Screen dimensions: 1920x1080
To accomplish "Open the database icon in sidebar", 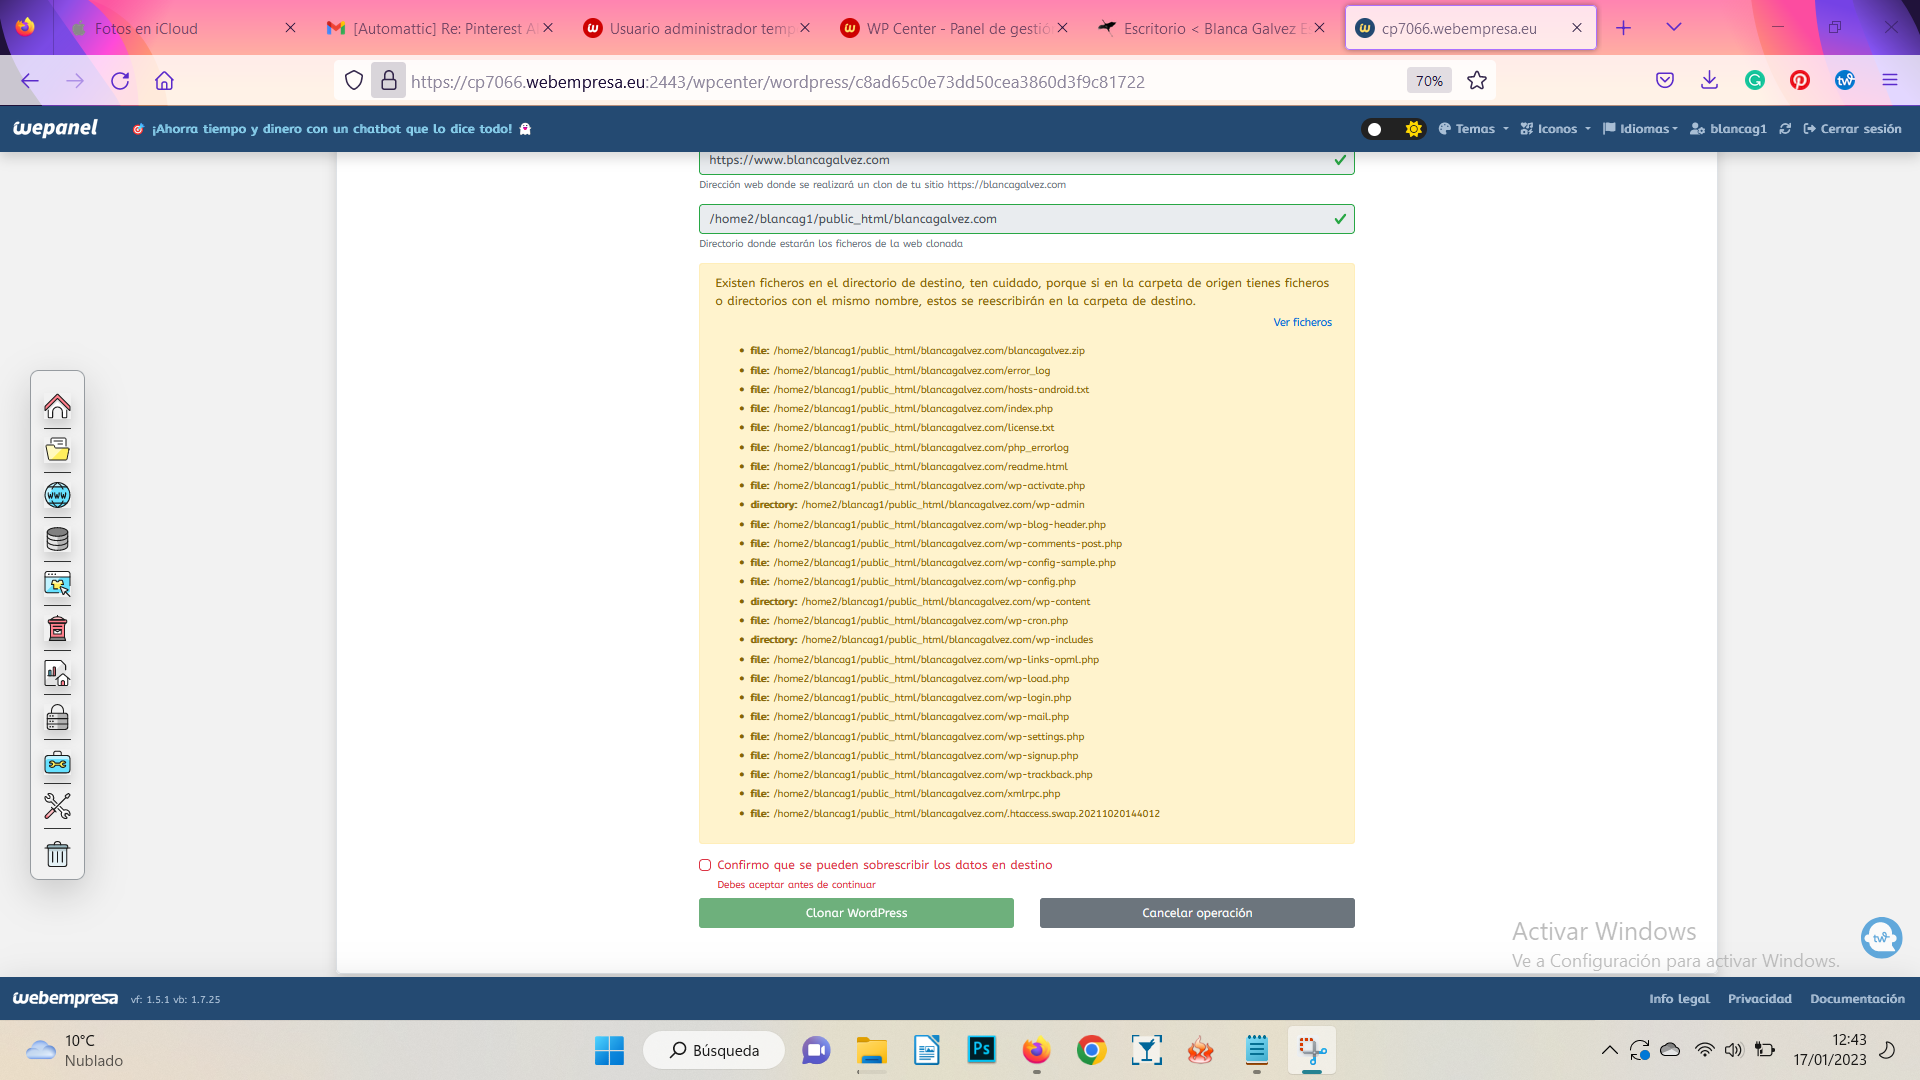I will click(57, 539).
